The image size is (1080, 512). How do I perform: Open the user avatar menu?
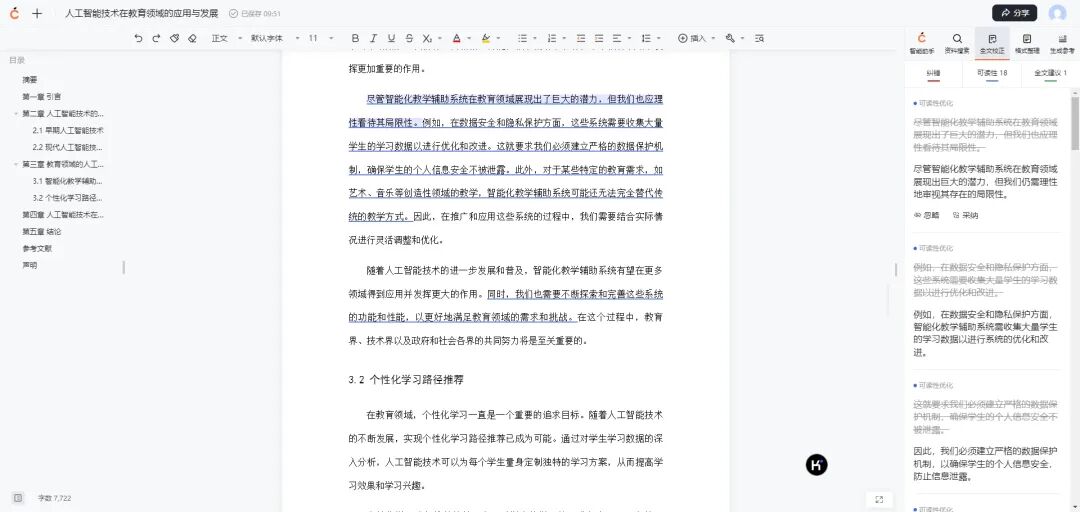[x=1057, y=13]
